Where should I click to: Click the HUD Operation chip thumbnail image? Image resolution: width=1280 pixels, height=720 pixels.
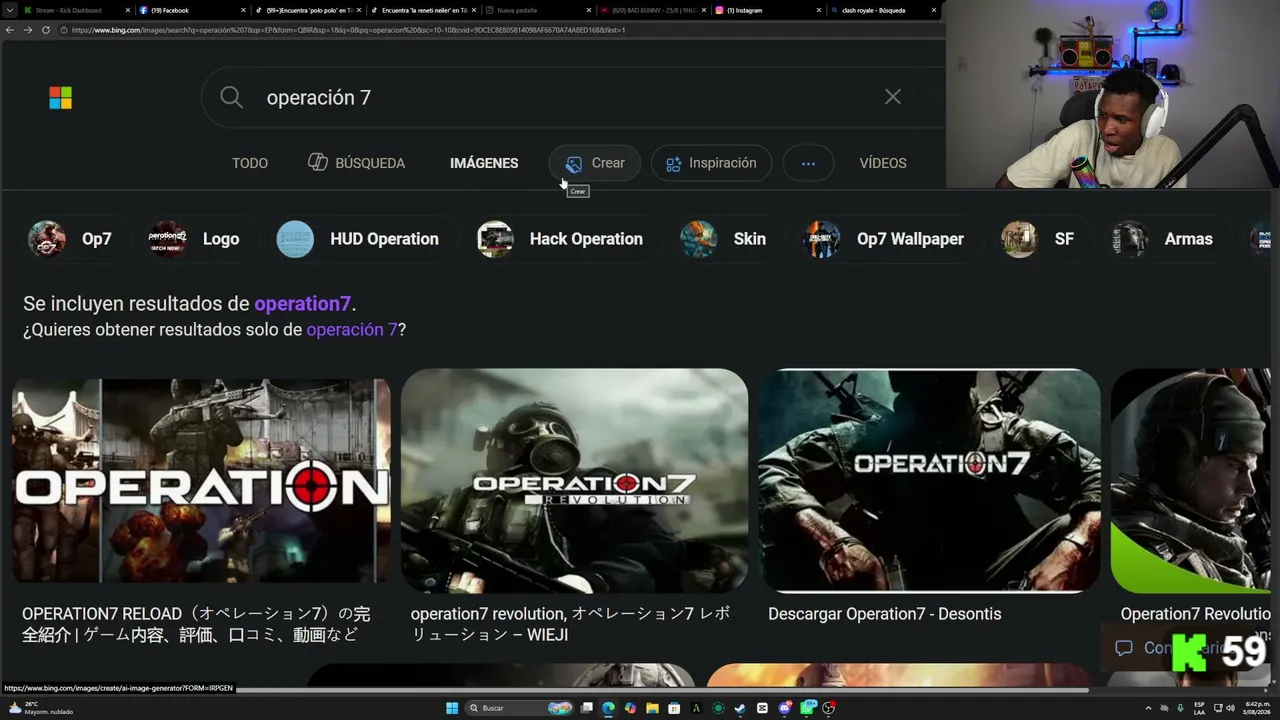coord(295,239)
